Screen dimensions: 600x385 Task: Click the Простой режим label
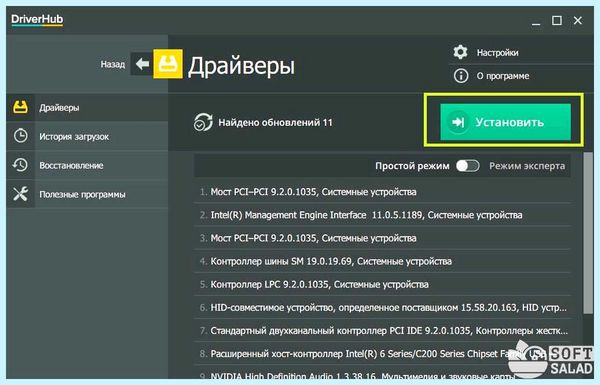[x=412, y=166]
